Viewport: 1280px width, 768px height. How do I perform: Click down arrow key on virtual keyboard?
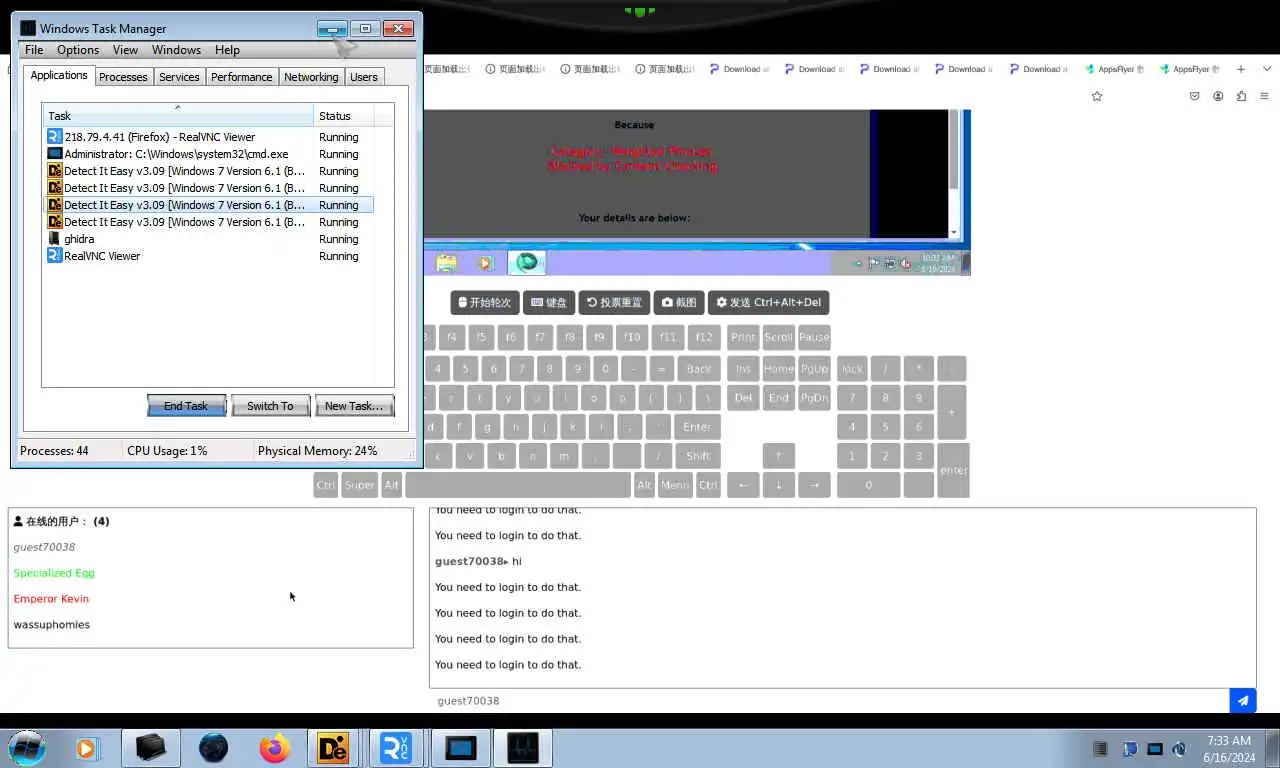point(778,485)
